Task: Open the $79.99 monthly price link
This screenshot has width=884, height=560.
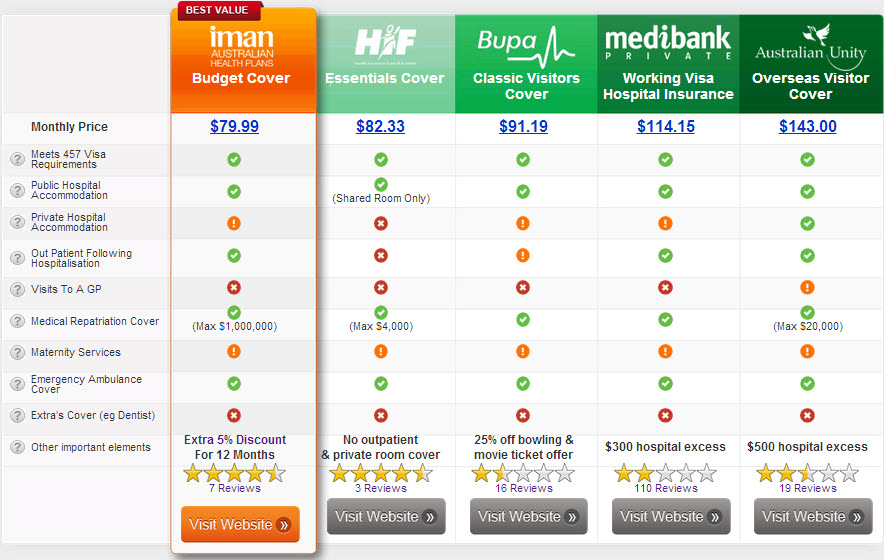Action: (234, 127)
